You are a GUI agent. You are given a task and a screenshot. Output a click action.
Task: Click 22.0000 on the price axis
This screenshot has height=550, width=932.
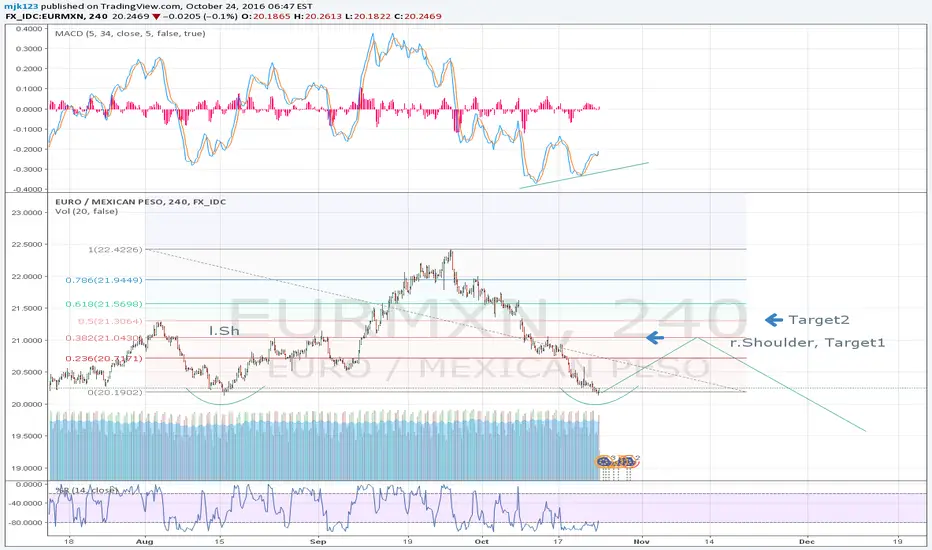27,276
